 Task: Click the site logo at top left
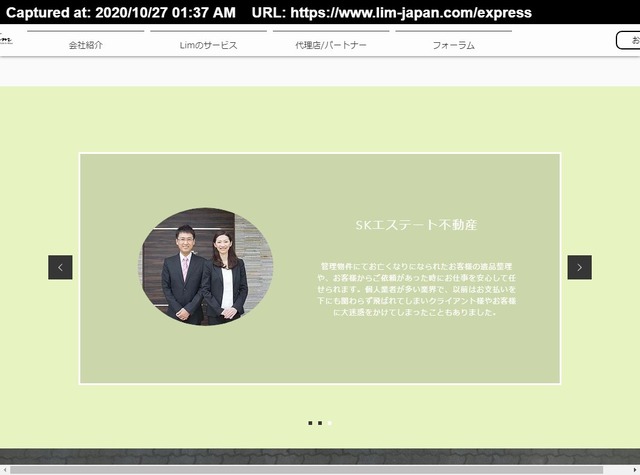point(6,40)
